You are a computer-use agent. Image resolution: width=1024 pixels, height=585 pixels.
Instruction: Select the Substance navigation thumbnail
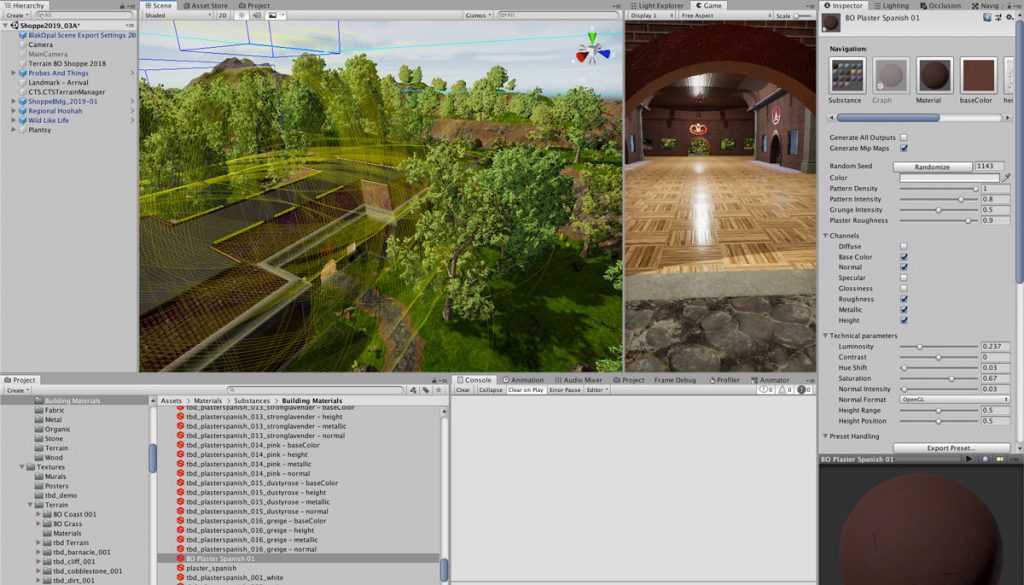pos(848,75)
